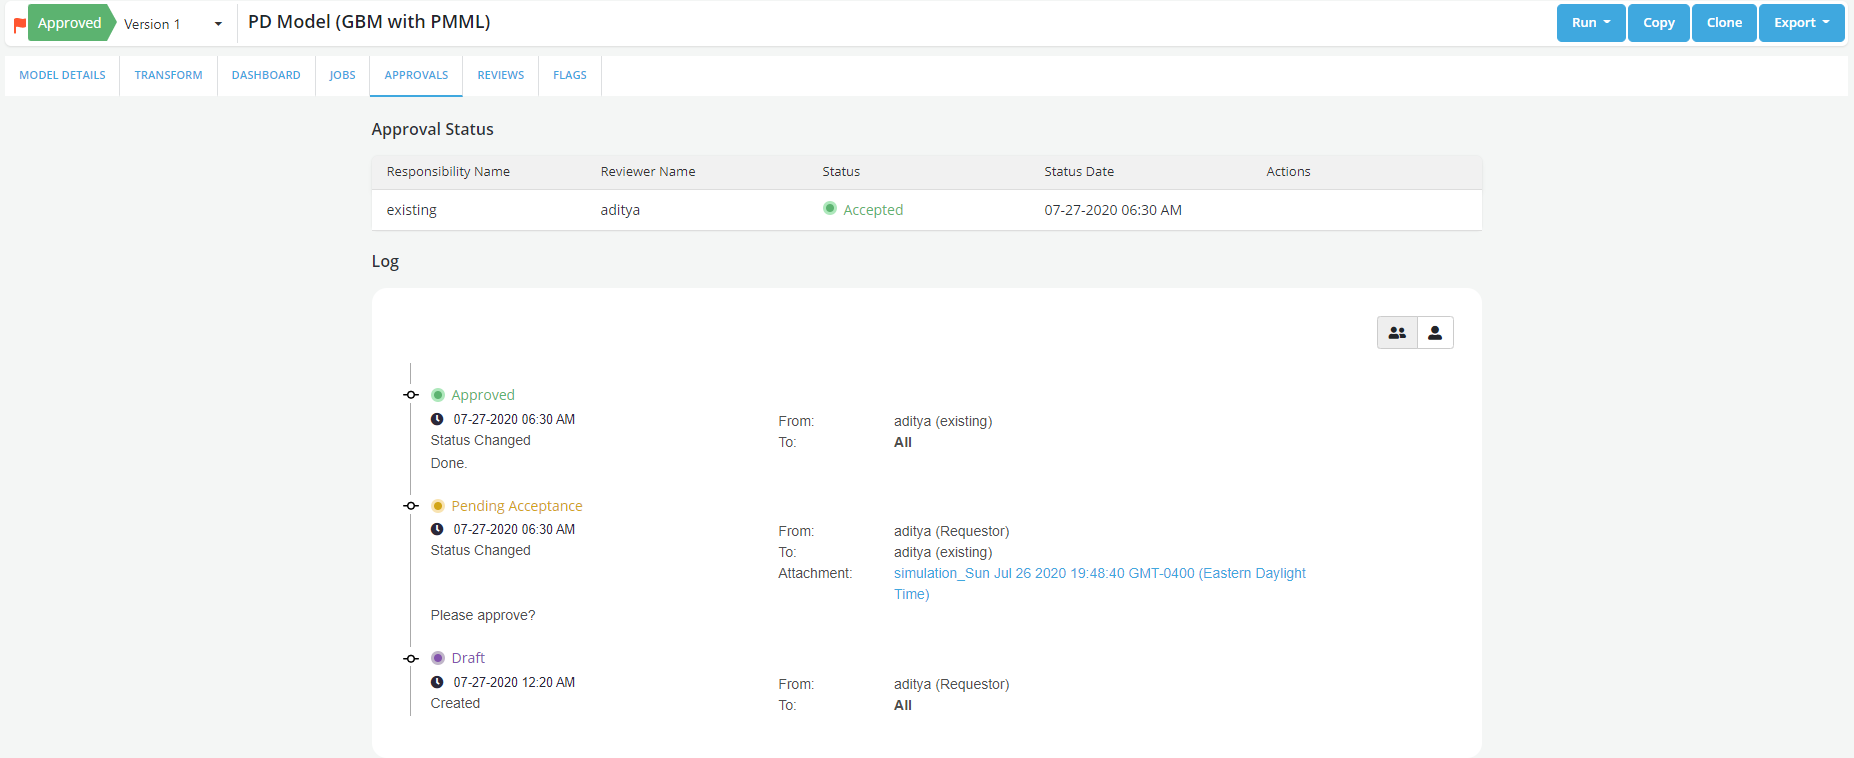Go to the Flags tab
Image resolution: width=1854 pixels, height=758 pixels.
[569, 75]
